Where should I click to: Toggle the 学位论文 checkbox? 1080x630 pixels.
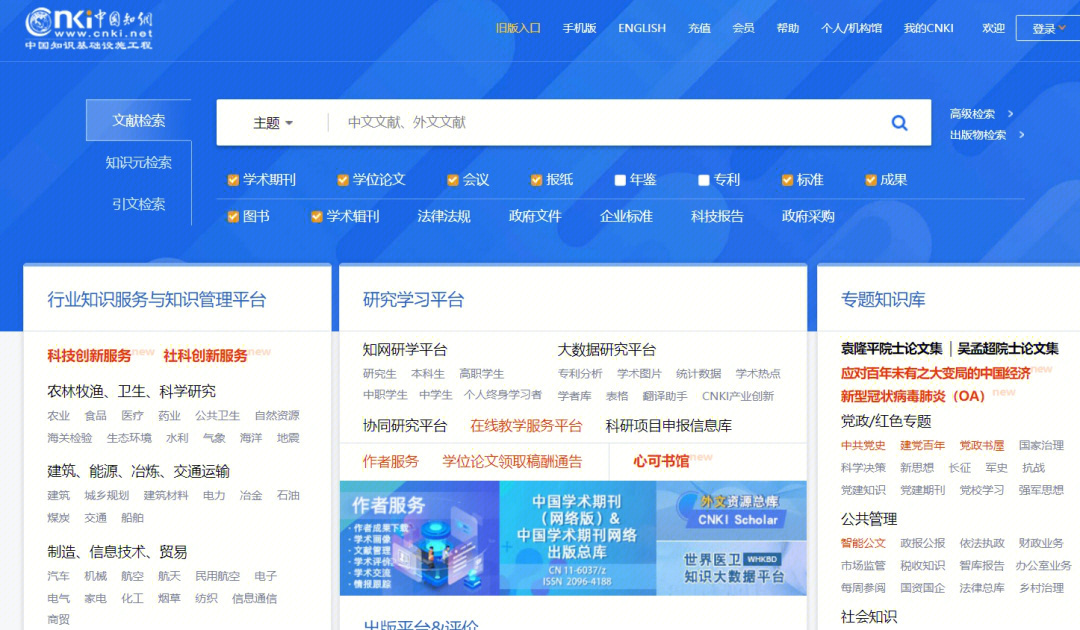343,180
